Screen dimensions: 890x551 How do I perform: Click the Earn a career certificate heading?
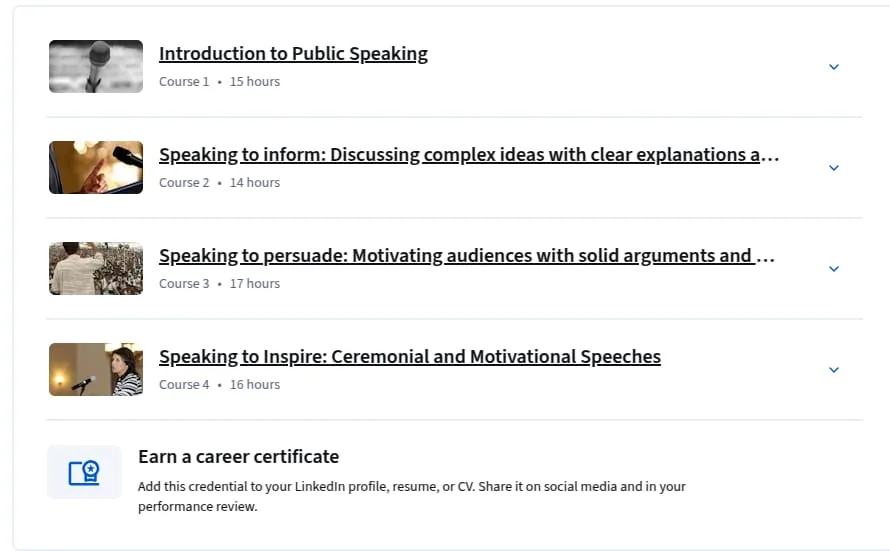(x=238, y=457)
